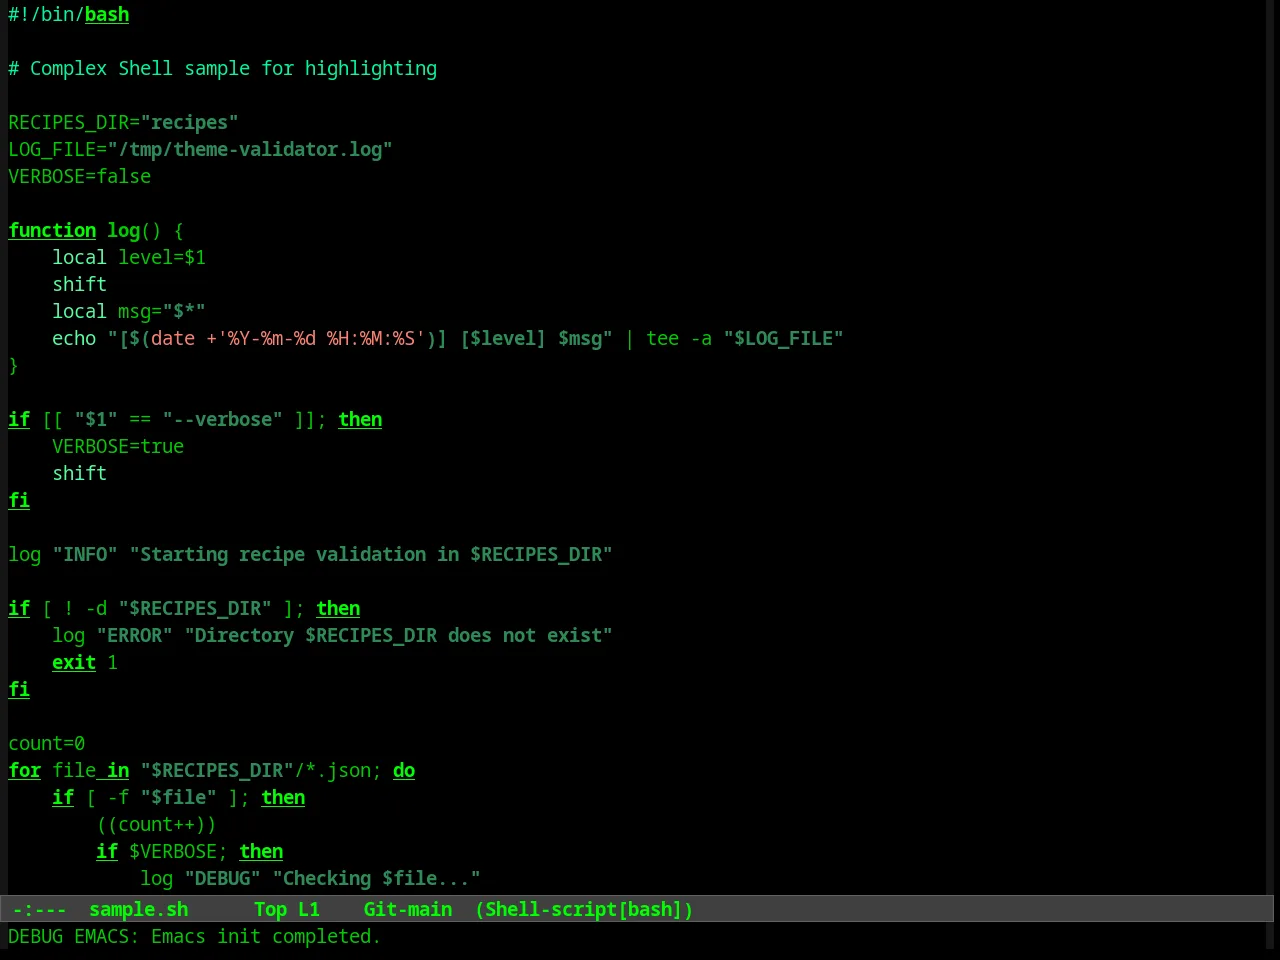Screen dimensions: 1280x960
Task: Click the 'for' keyword of the file loop
Action: tap(25, 770)
